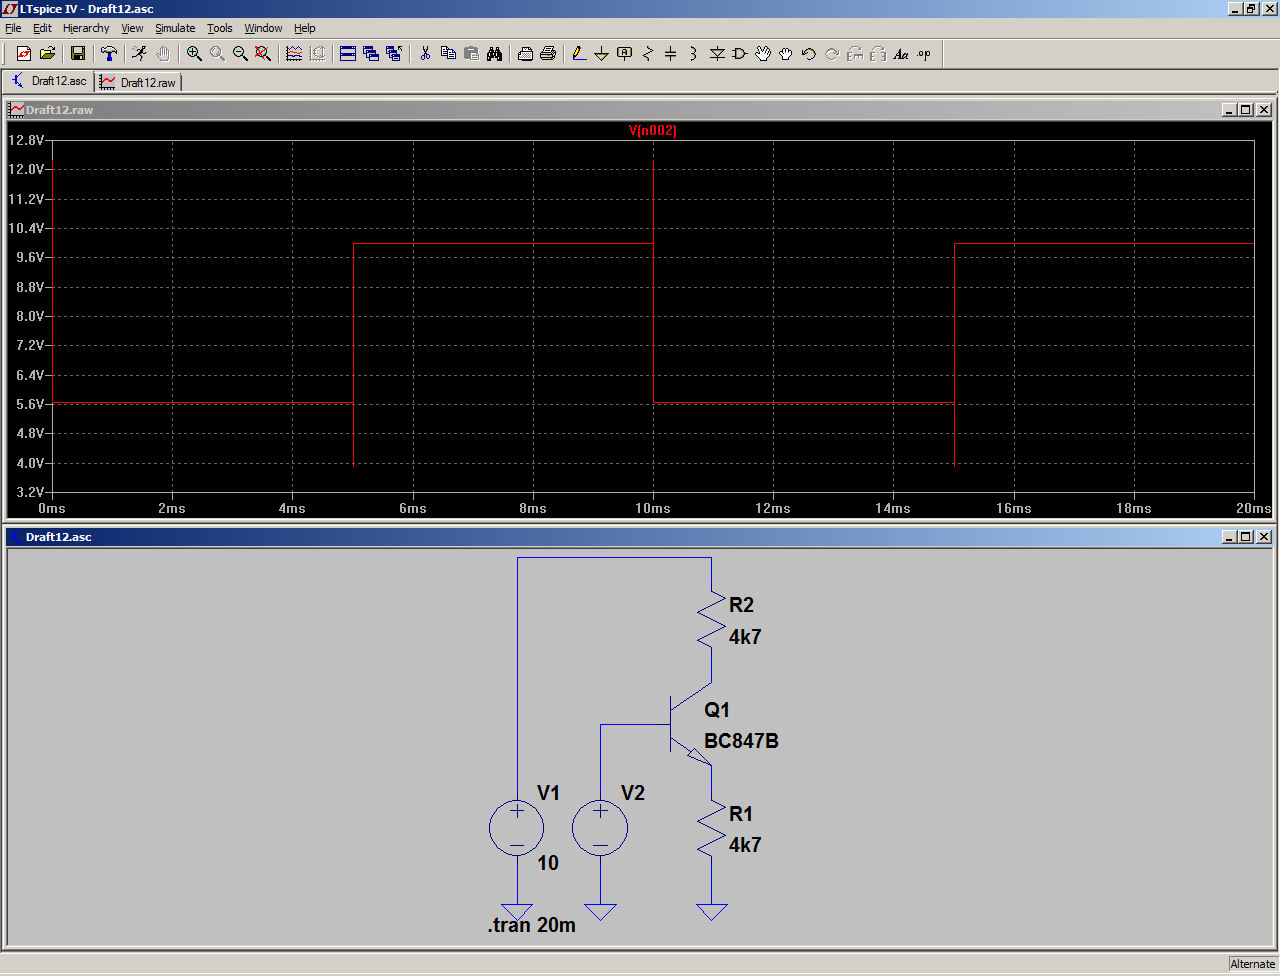Click the Draft12.asc schematic window title bar
1280x976 pixels.
[640, 537]
